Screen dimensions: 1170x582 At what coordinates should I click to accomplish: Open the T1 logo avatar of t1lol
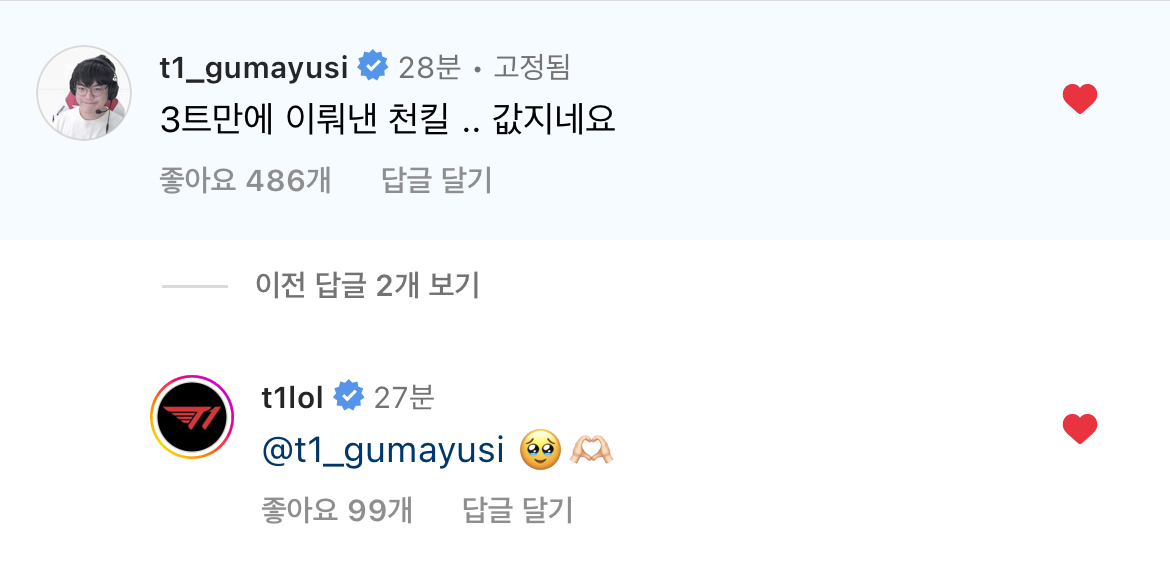pos(192,417)
